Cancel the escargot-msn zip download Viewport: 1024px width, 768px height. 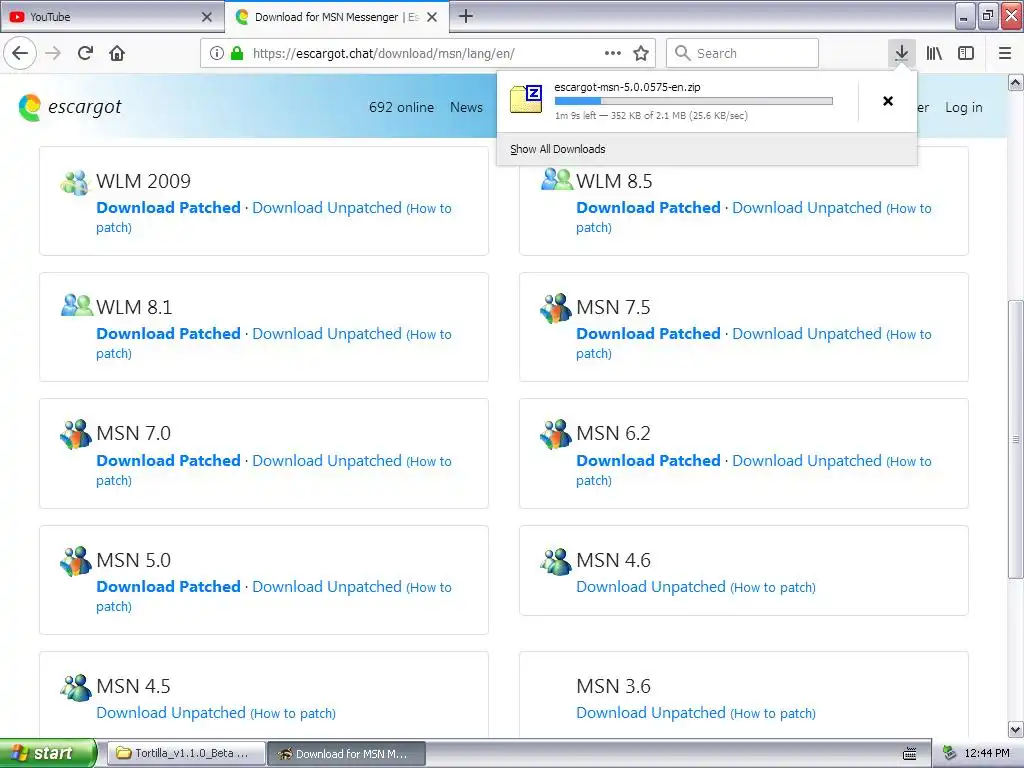(x=888, y=101)
